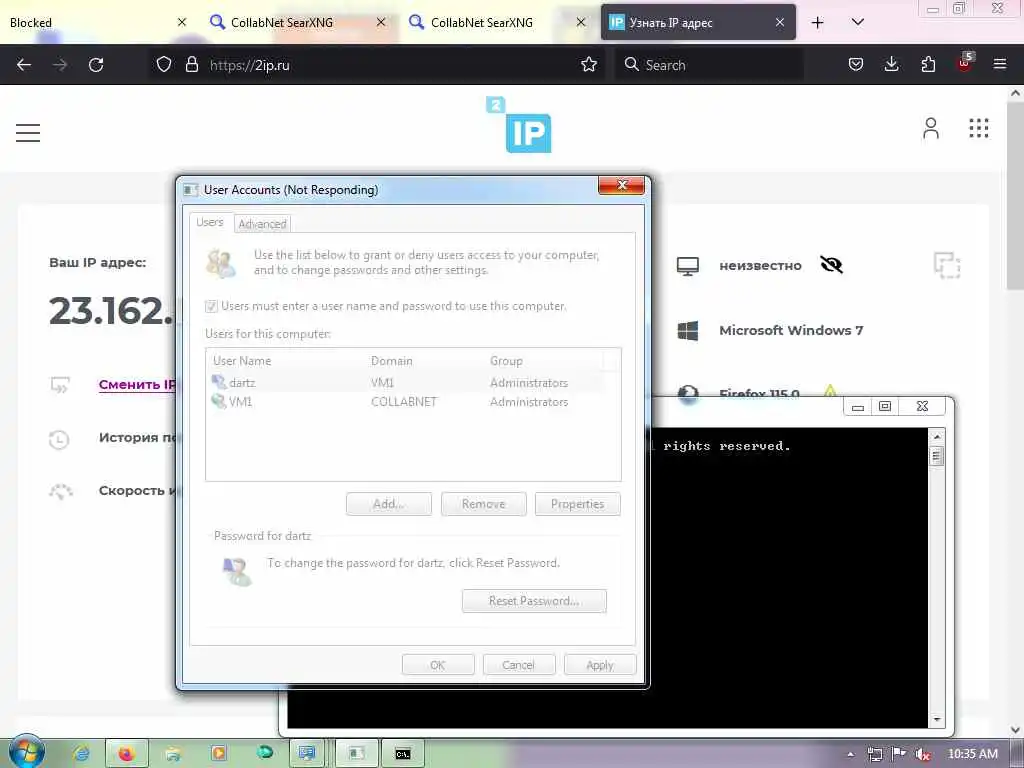Switch to the Узнать IP адрес tab
The image size is (1024, 768).
(x=697, y=22)
